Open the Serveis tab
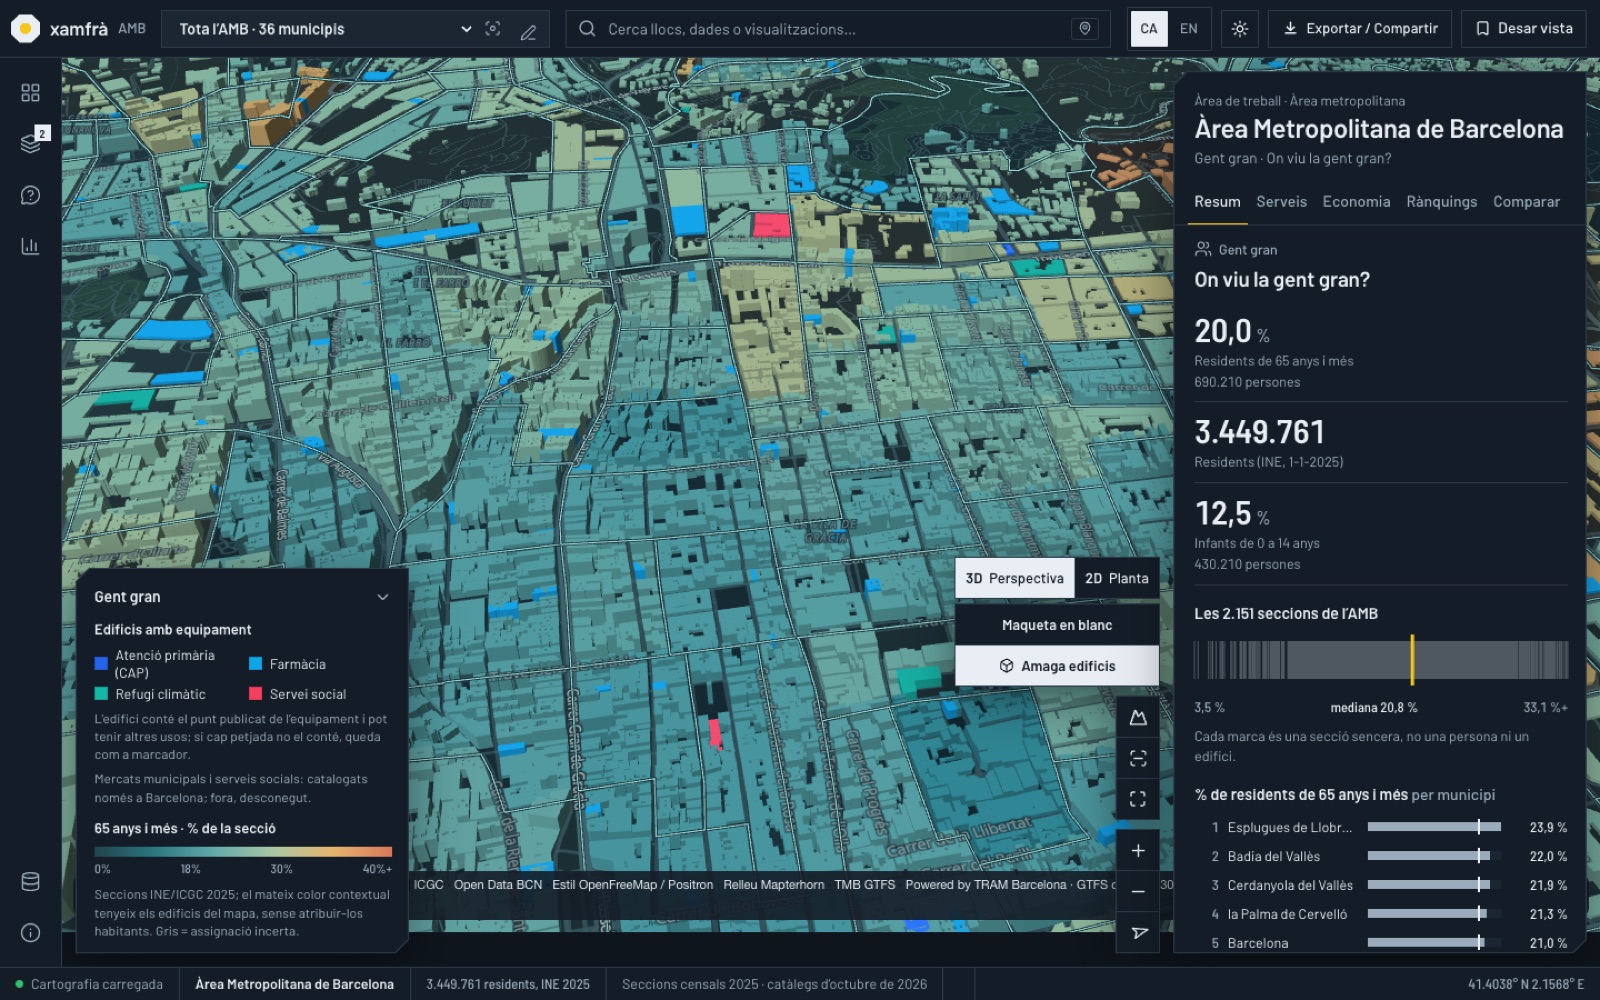The height and width of the screenshot is (1000, 1600). [x=1281, y=202]
